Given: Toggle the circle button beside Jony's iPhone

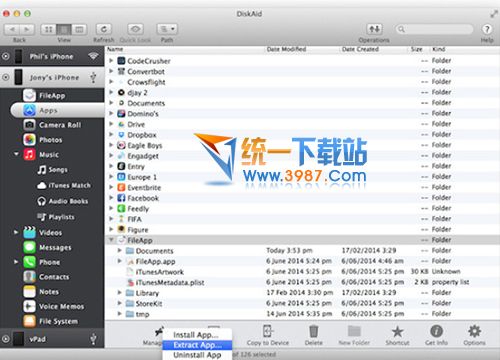Looking at the screenshot, I should 6,77.
